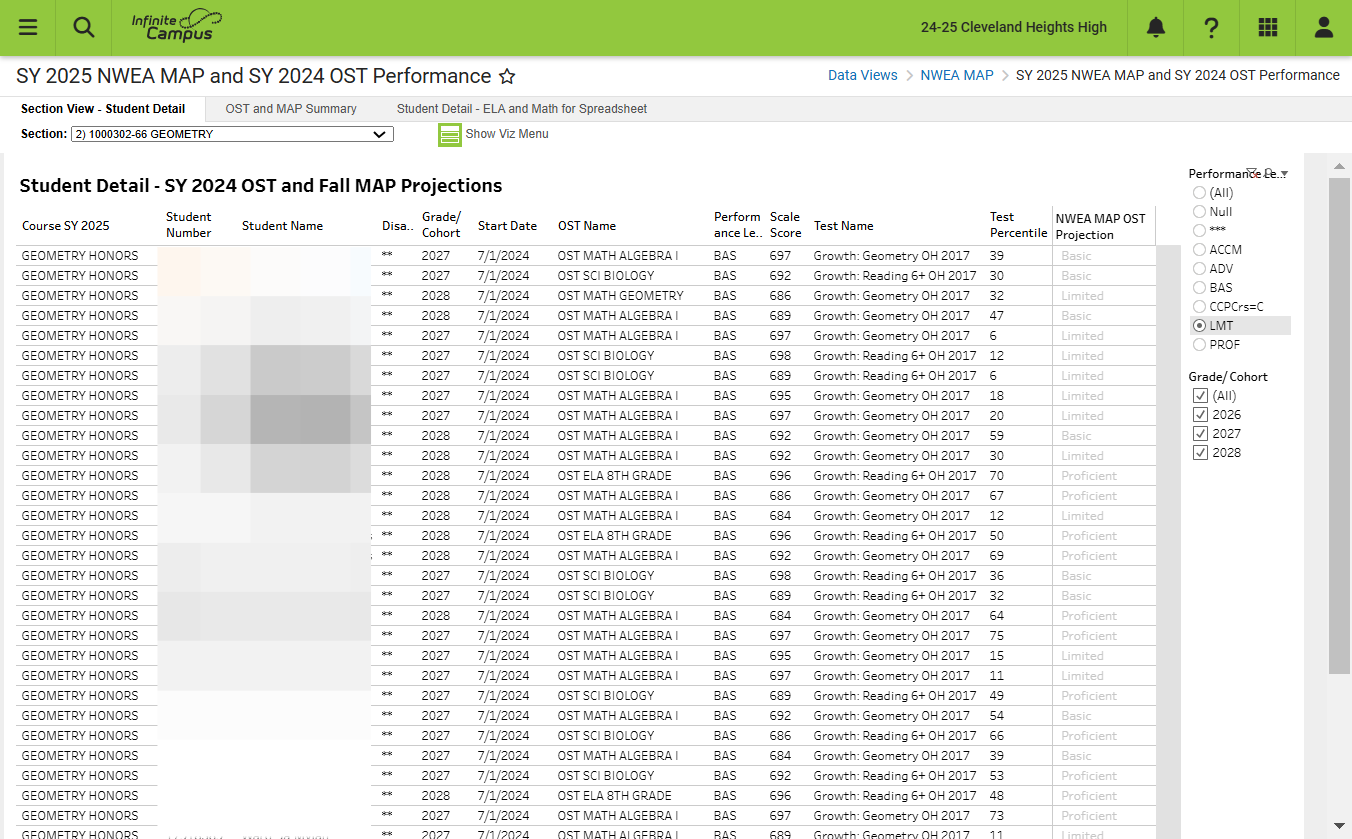Click the 24-25 Cleveland Heights High context

[1014, 28]
